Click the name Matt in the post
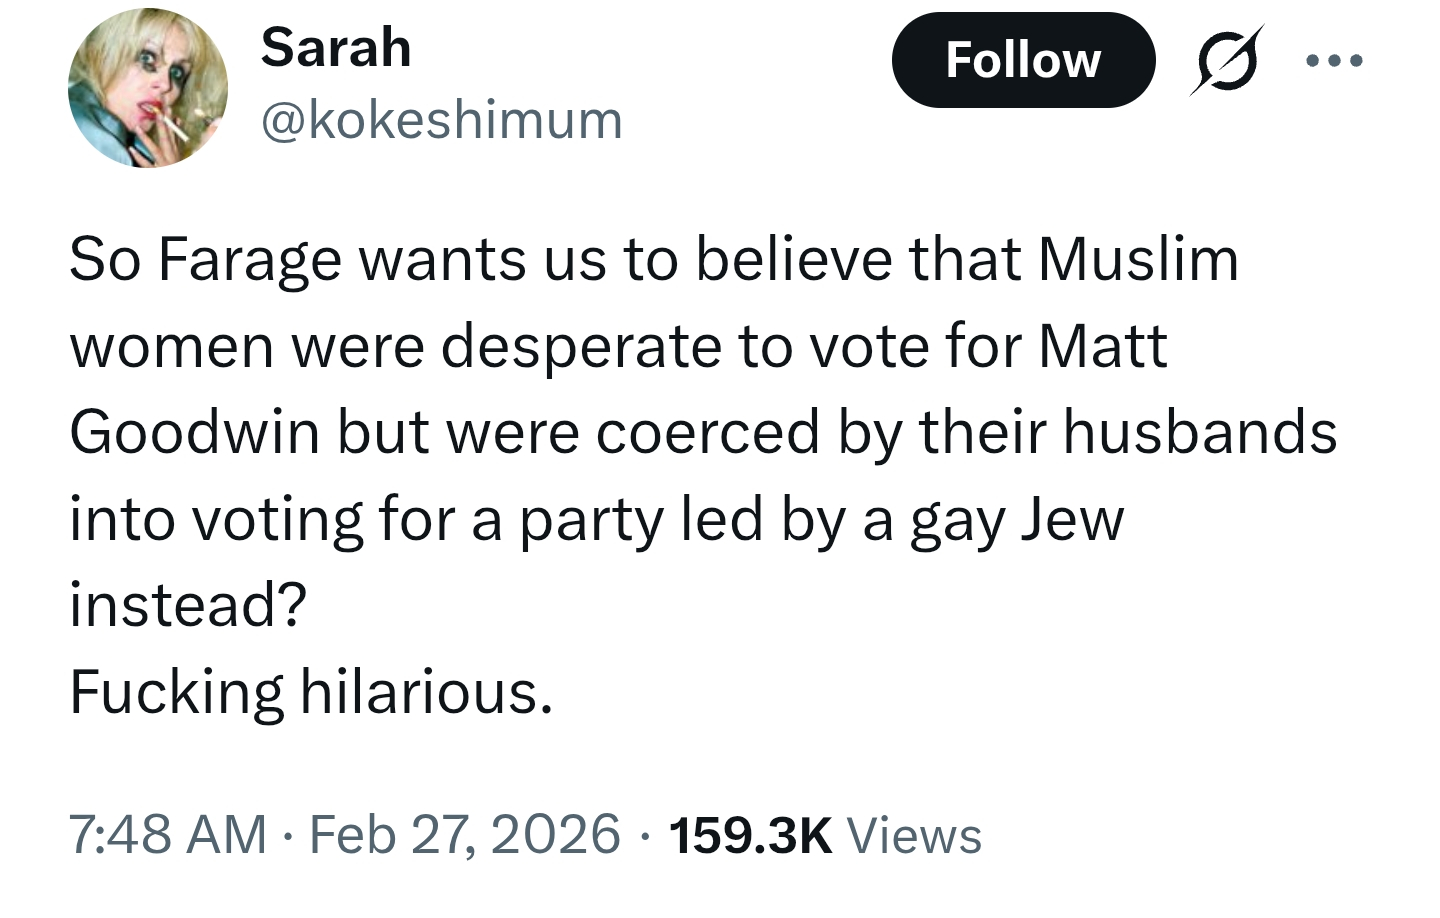The height and width of the screenshot is (918, 1440). pos(1103,346)
